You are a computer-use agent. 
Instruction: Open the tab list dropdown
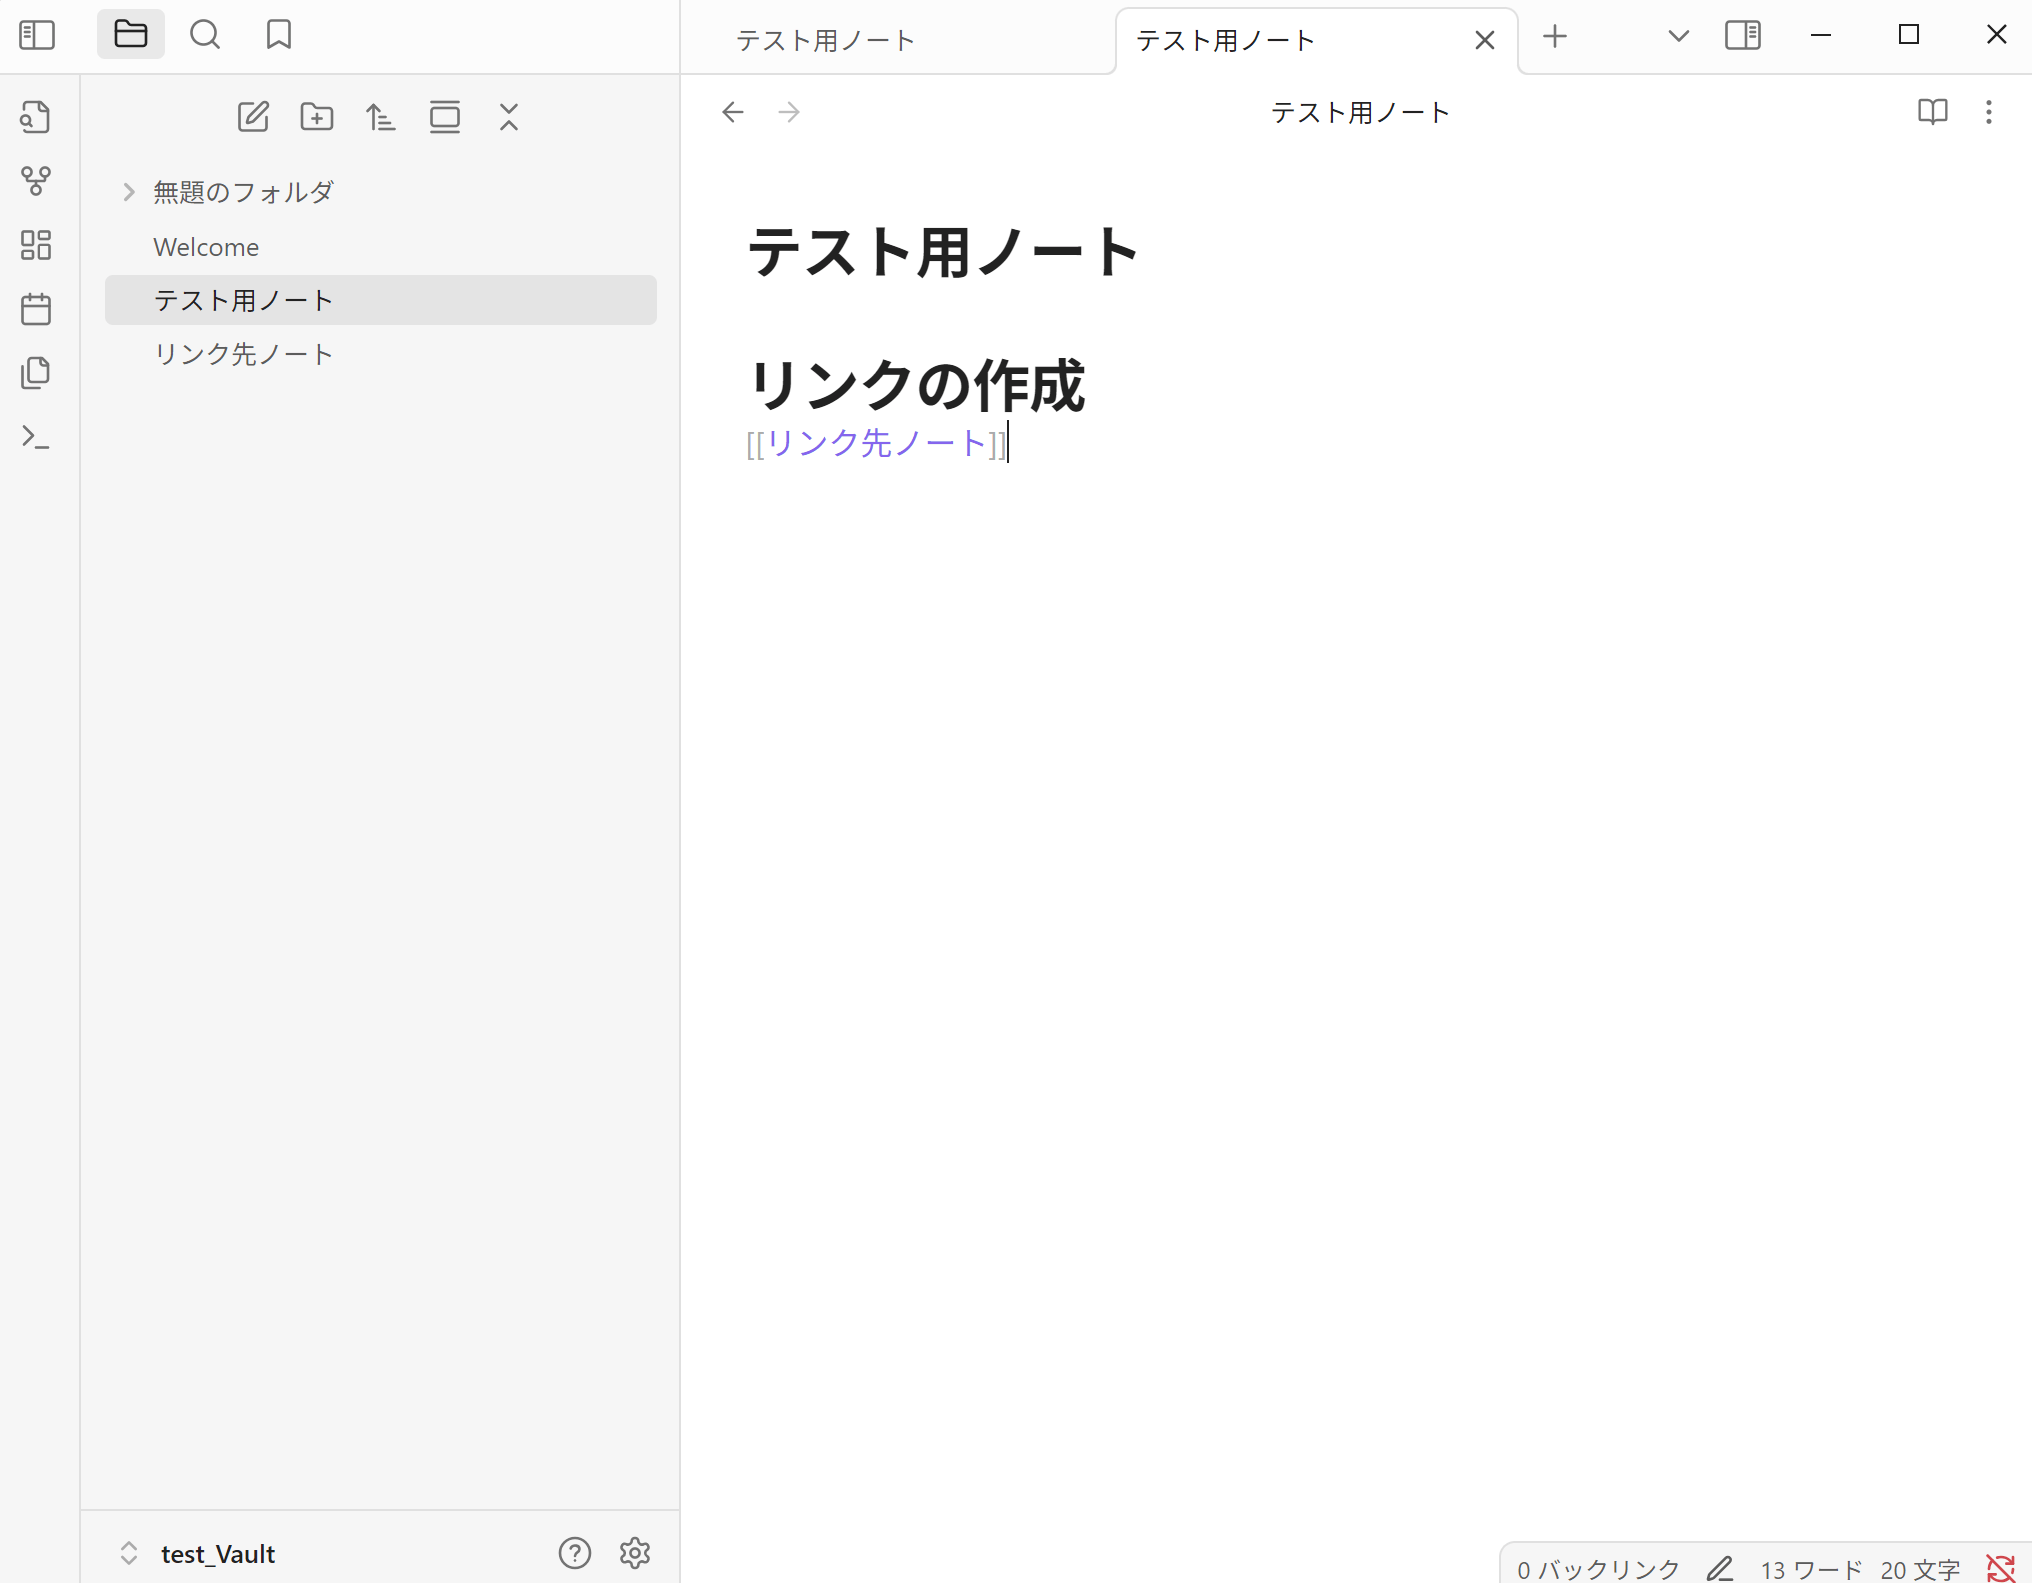pyautogui.click(x=1679, y=36)
